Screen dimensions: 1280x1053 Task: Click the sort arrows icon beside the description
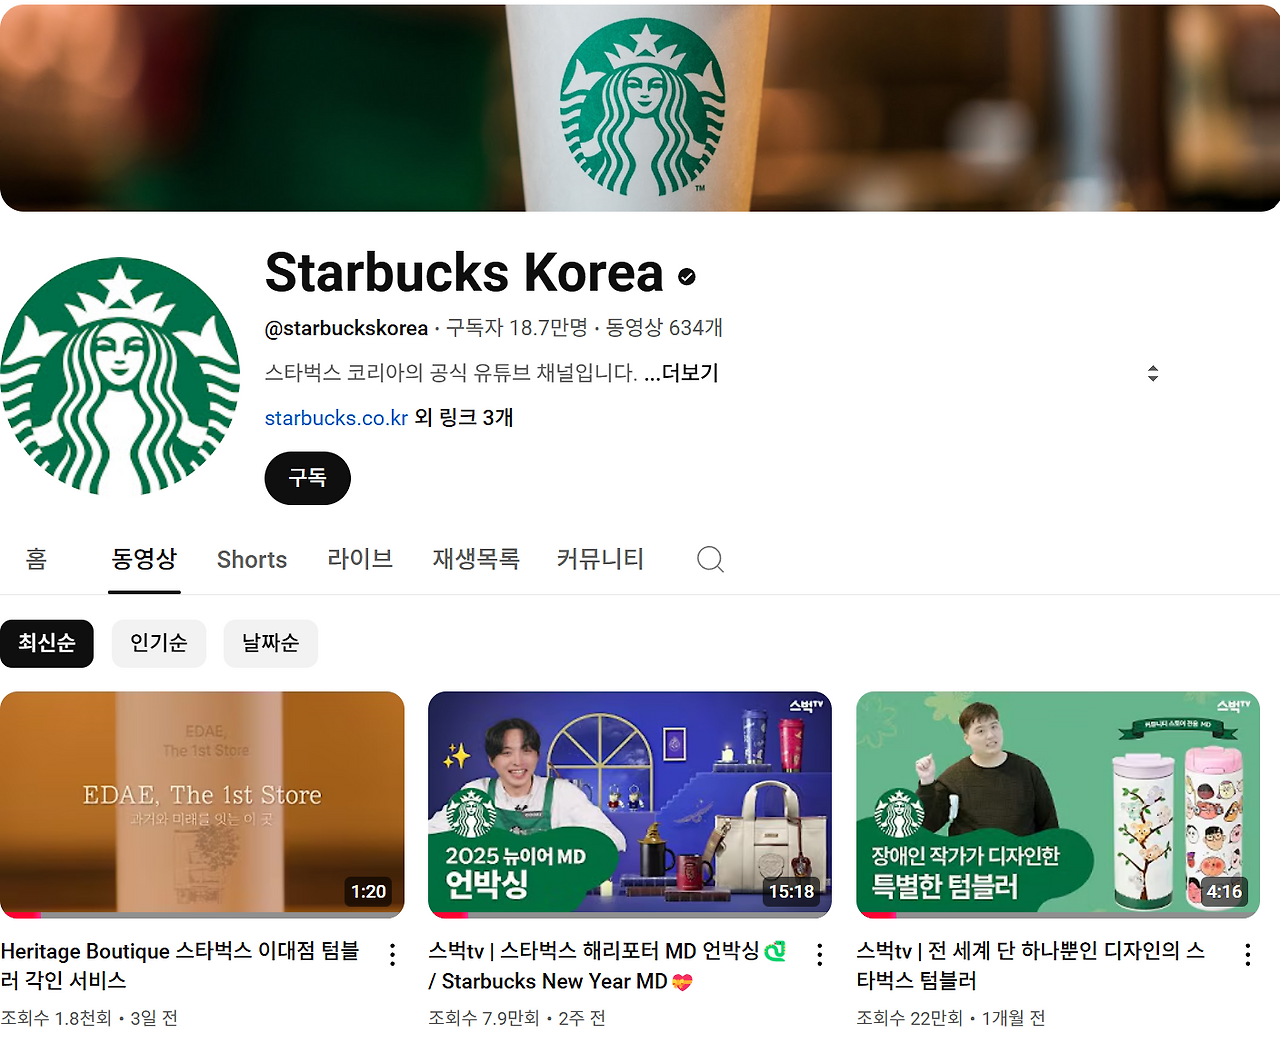click(1152, 373)
